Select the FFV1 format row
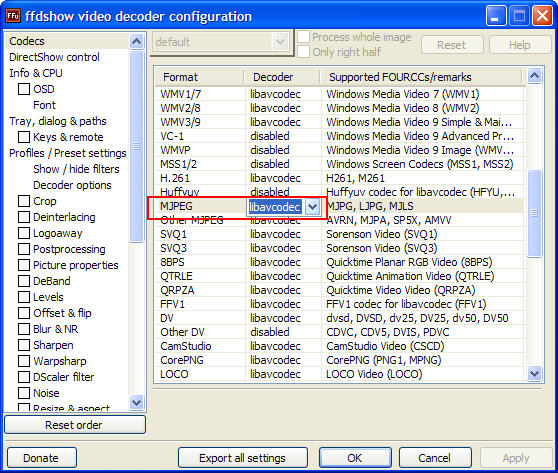 click(x=339, y=304)
